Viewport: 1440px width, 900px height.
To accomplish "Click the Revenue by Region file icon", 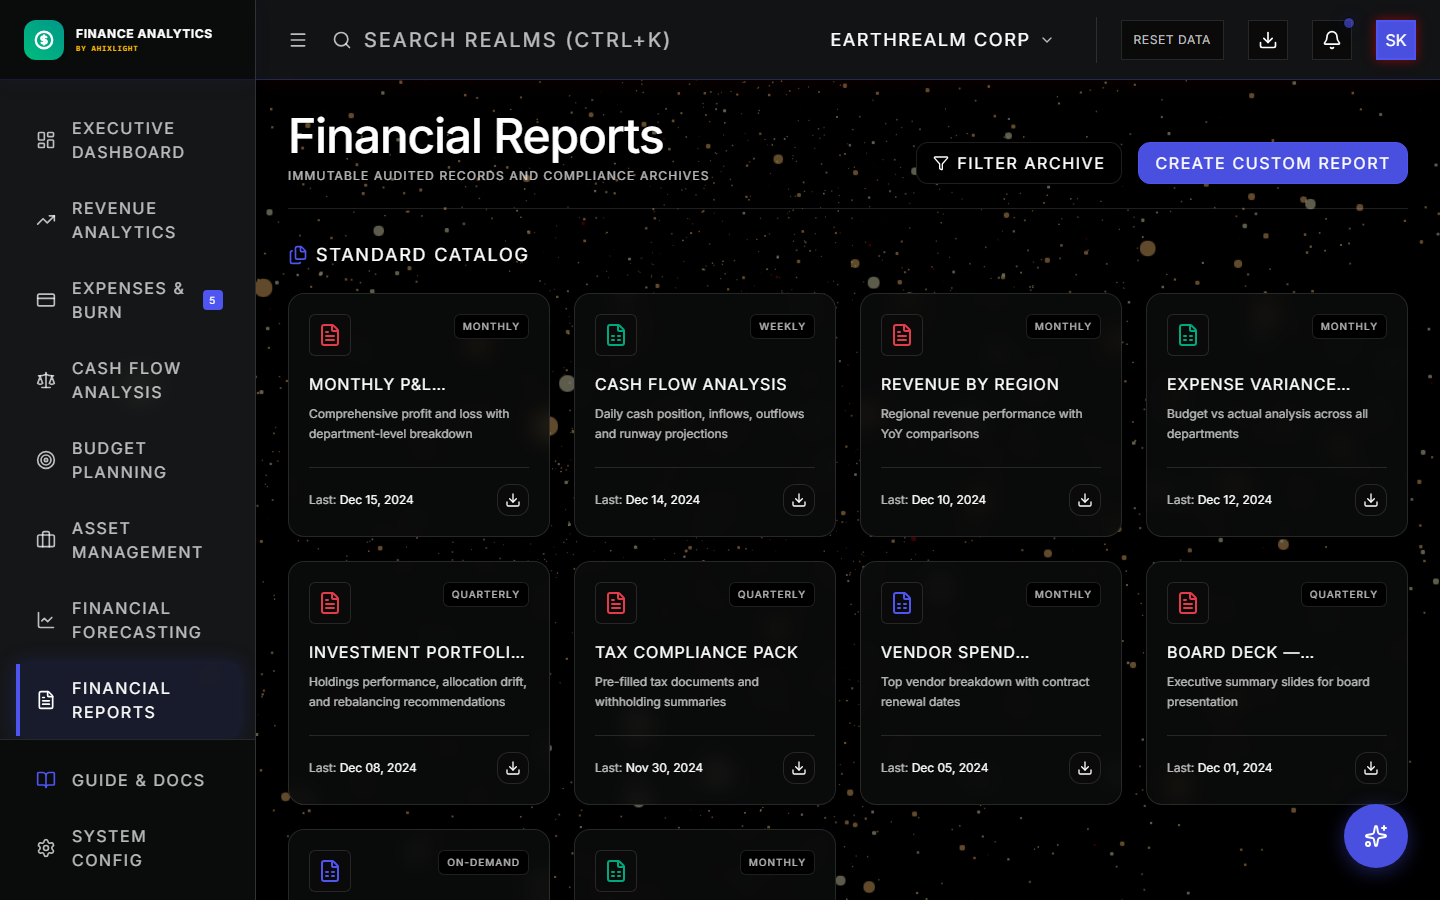I will [x=902, y=335].
